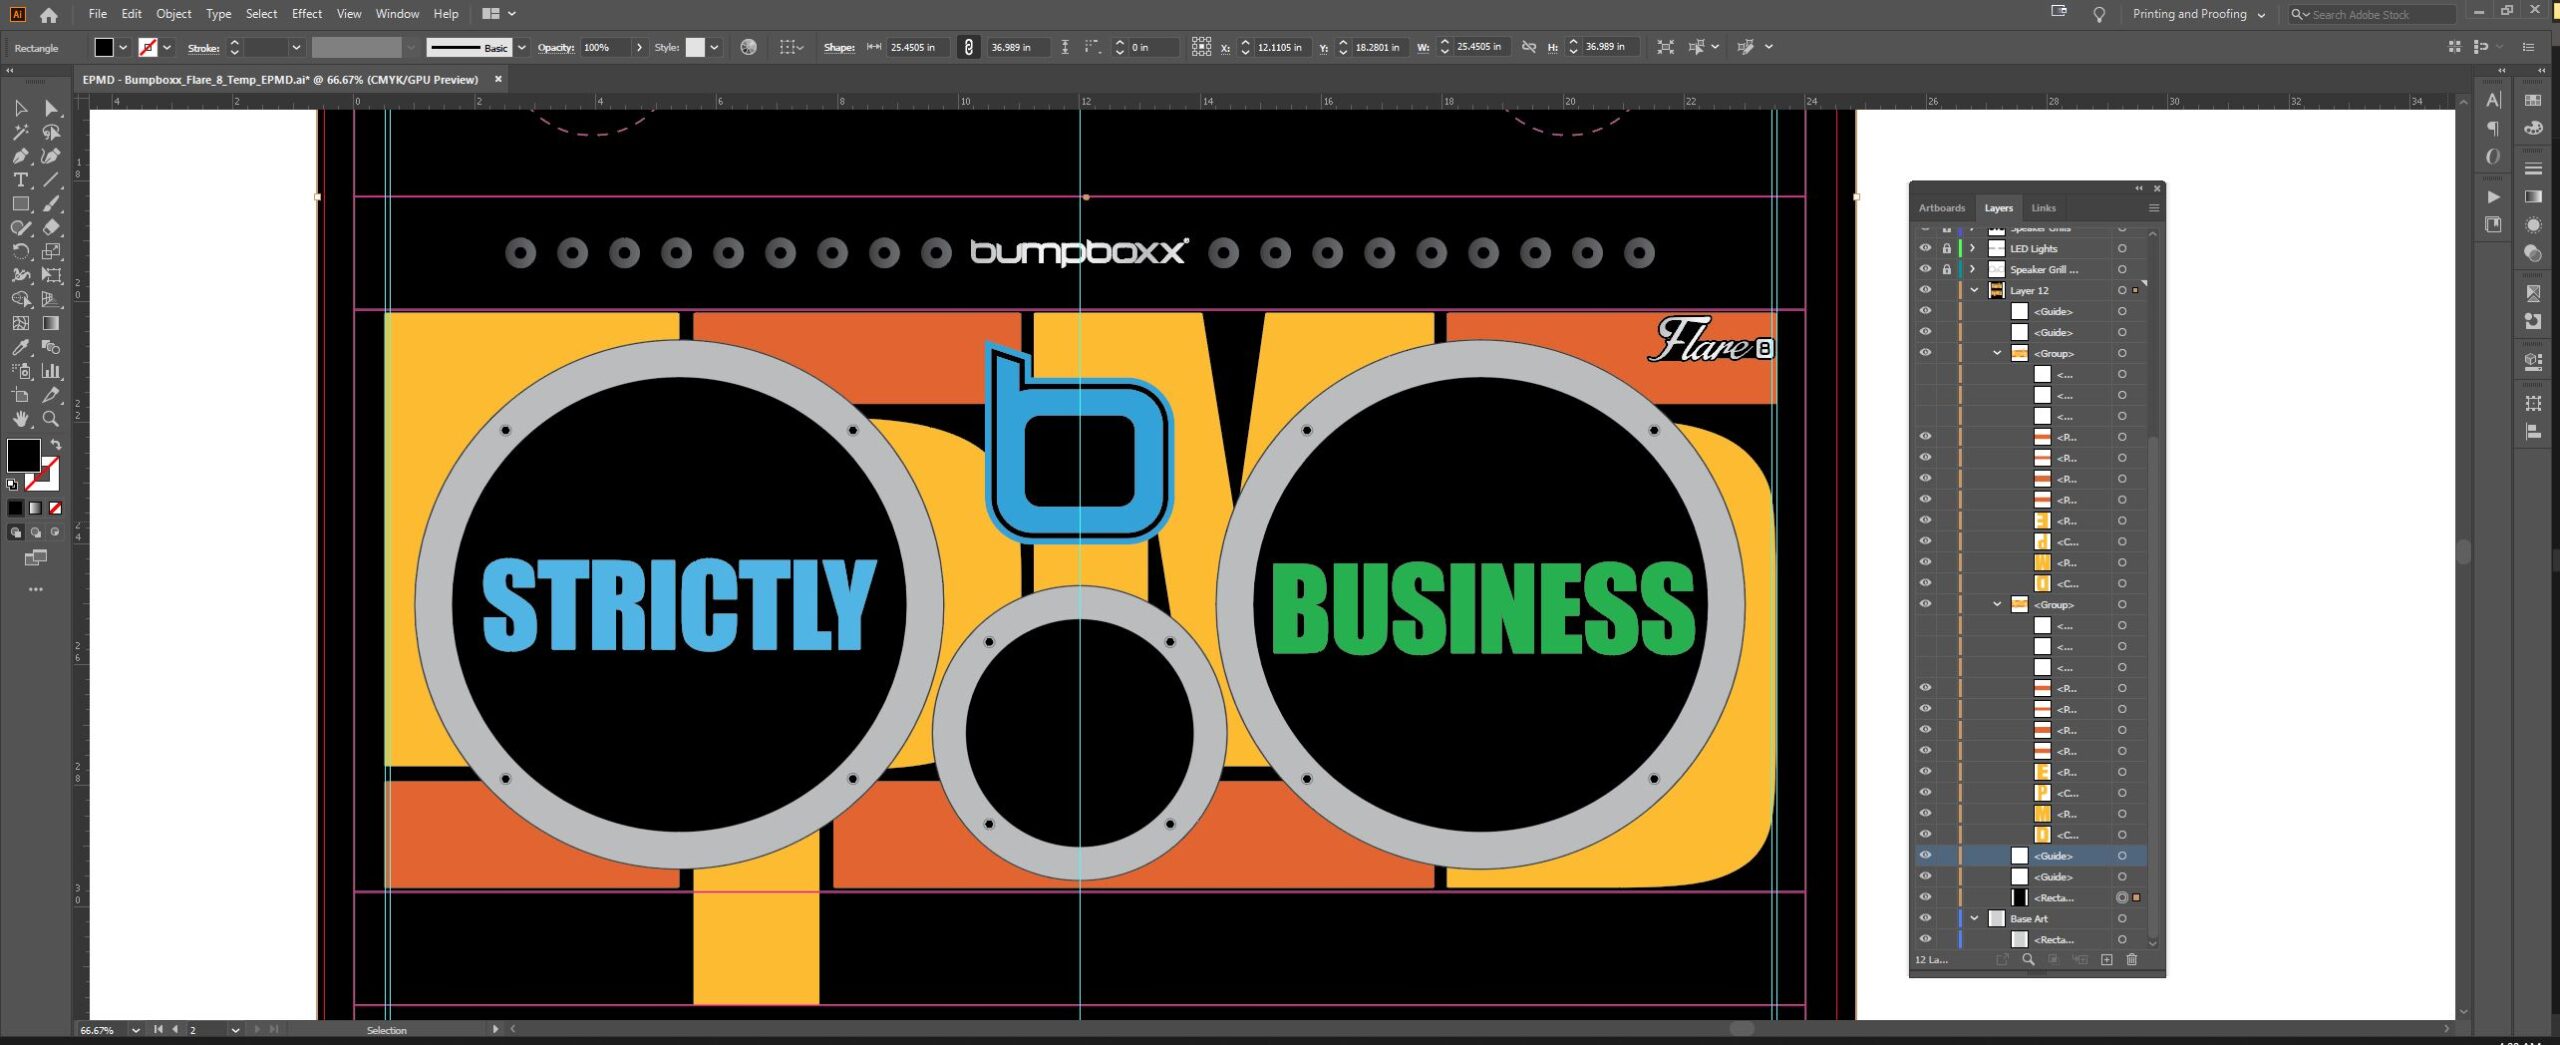Click the Stroke label link
The height and width of the screenshot is (1045, 2560).
203,48
